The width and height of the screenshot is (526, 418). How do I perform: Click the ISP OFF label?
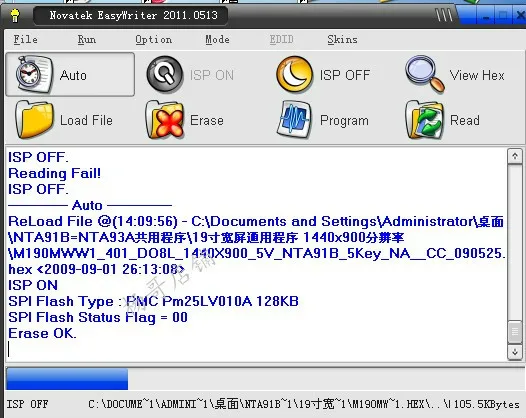click(x=345, y=75)
